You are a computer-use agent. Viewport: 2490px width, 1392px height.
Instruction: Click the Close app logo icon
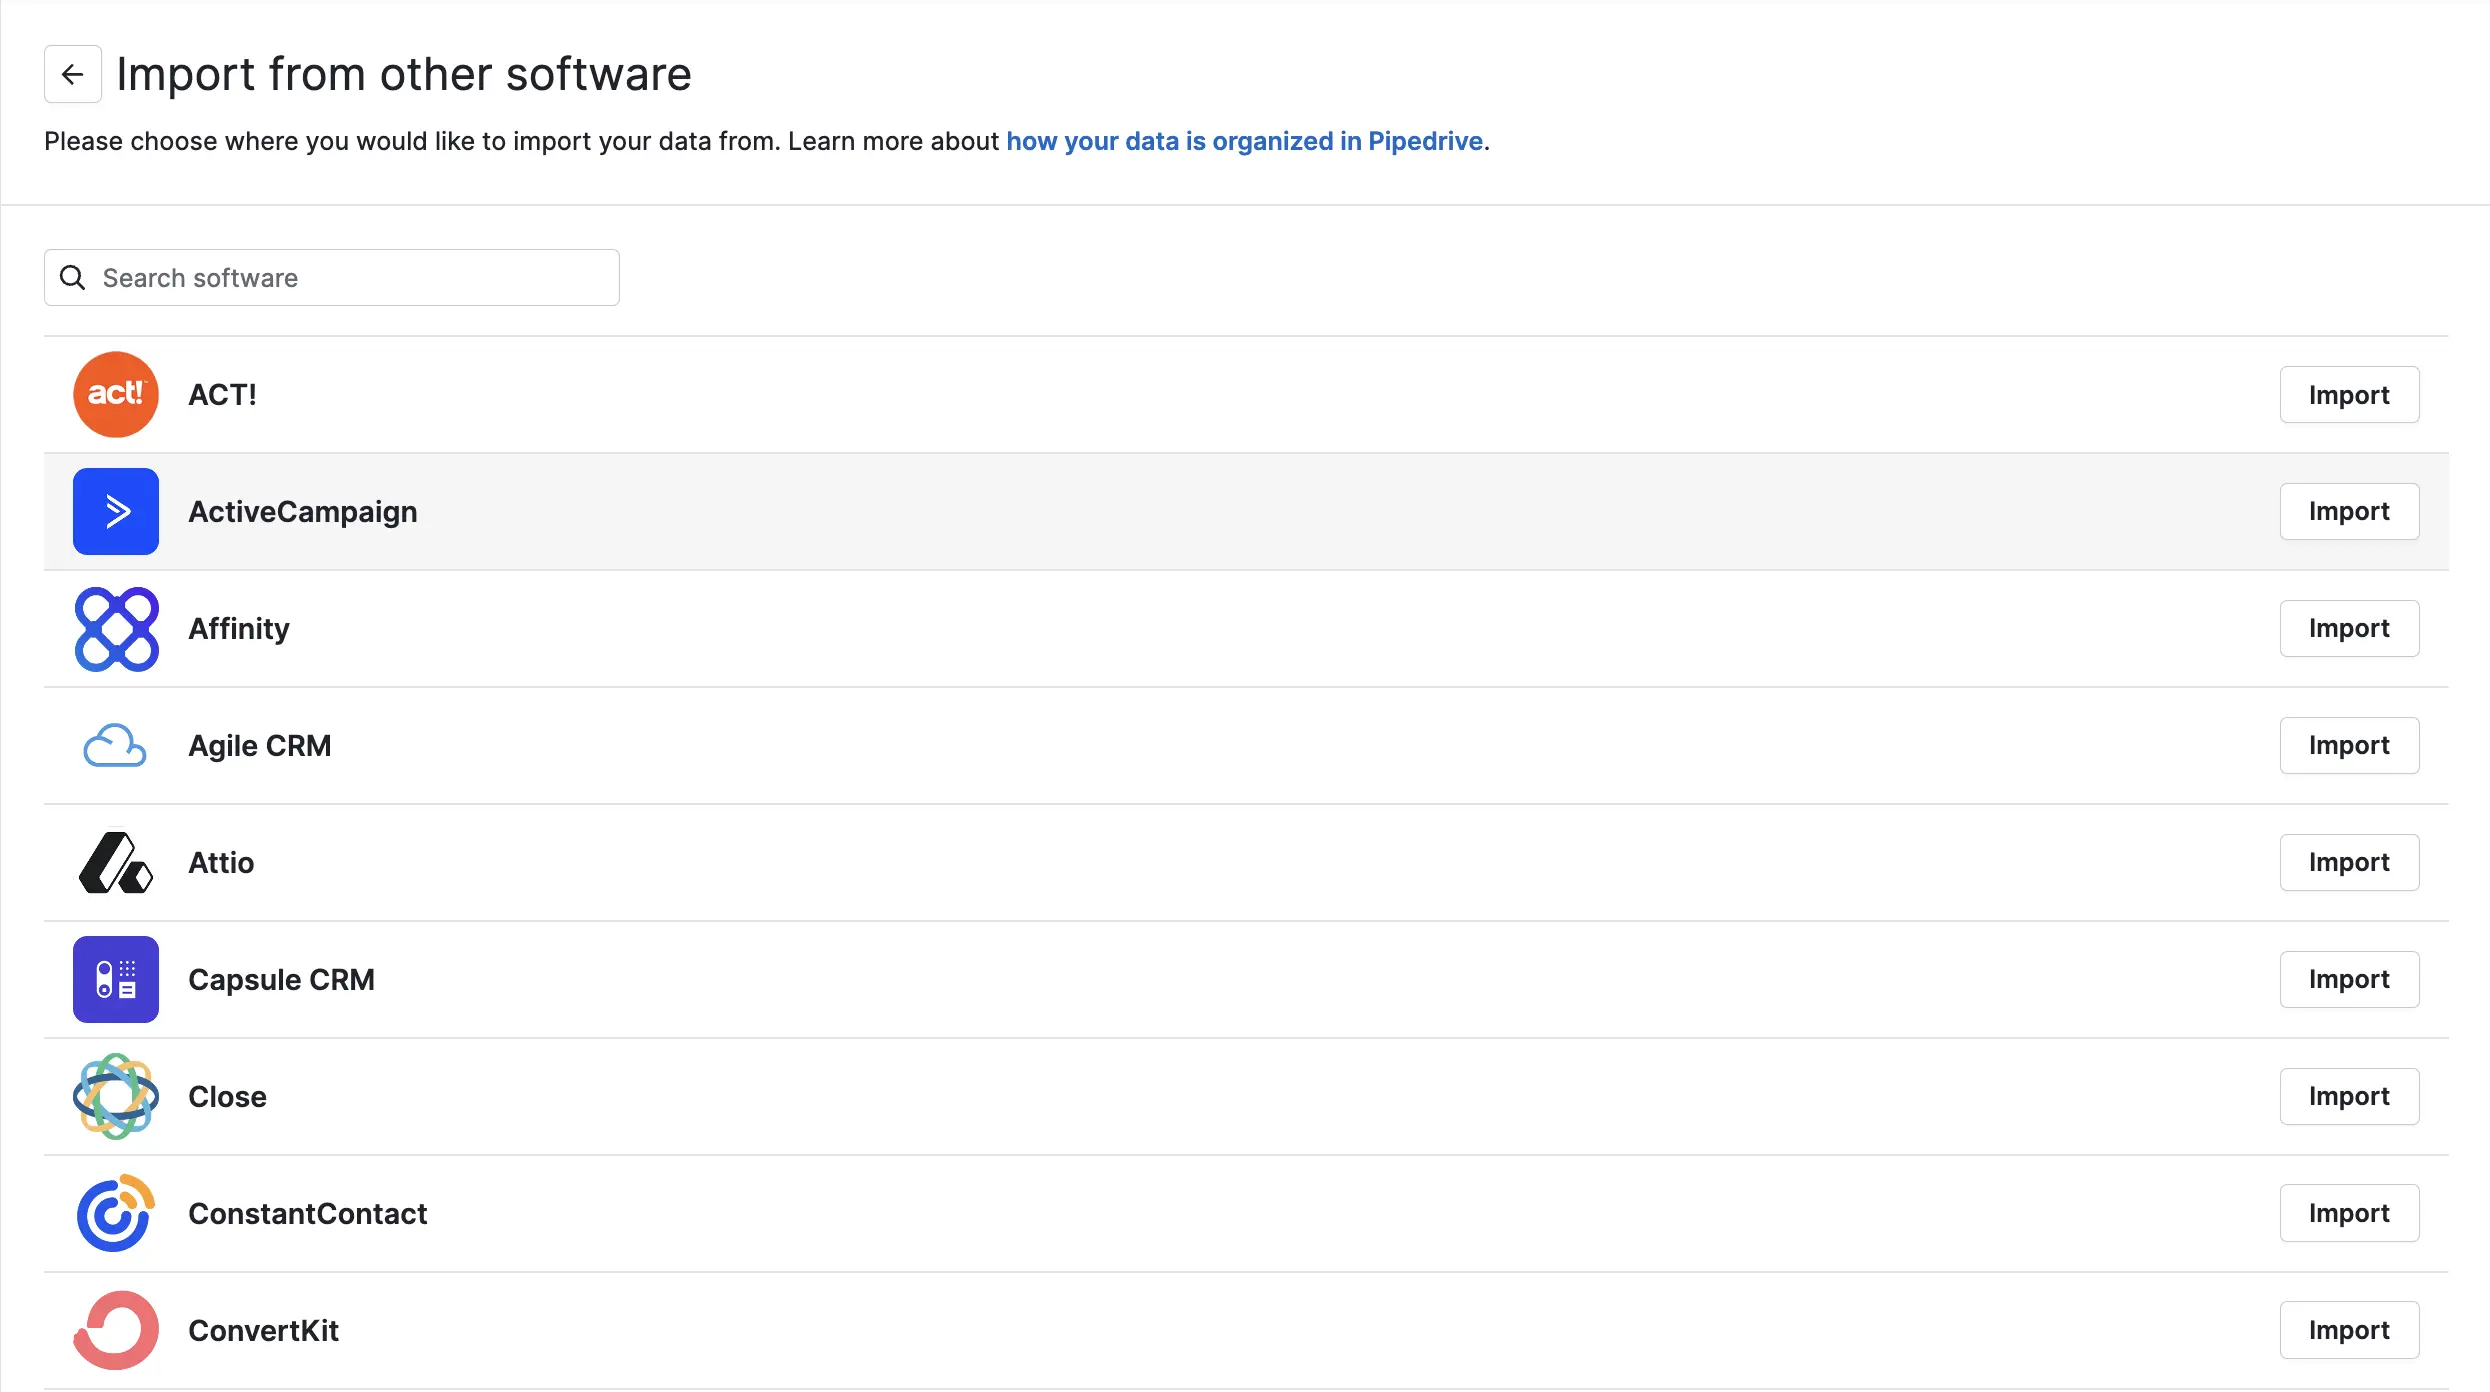[x=116, y=1096]
